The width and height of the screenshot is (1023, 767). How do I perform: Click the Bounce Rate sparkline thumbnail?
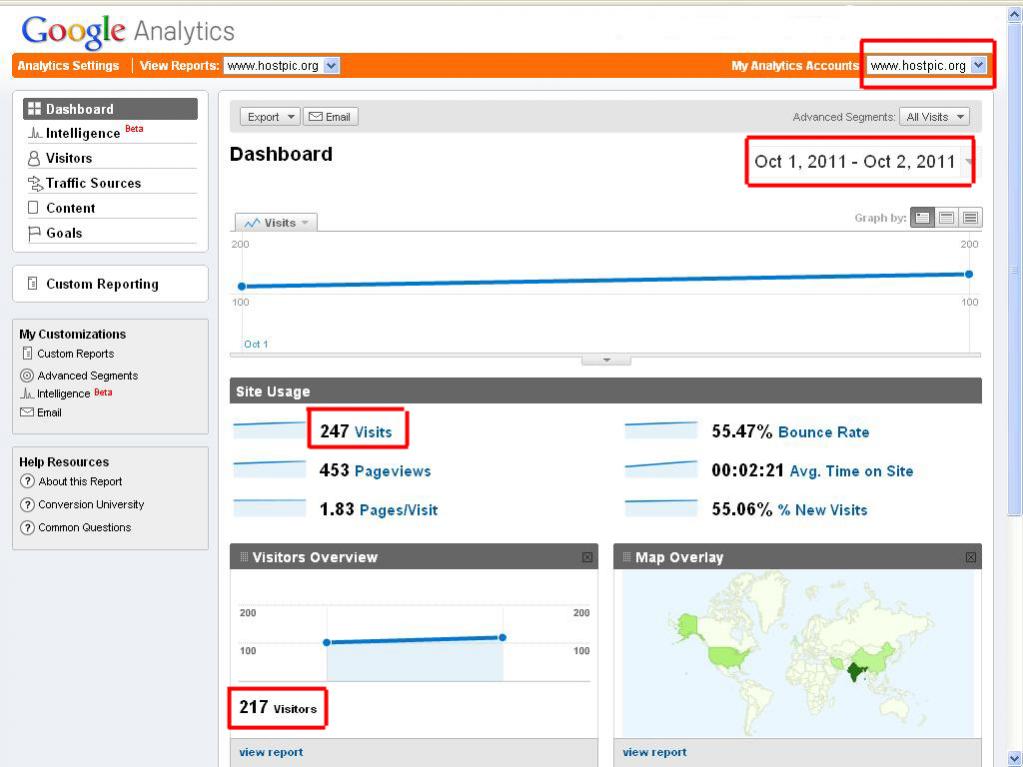[x=661, y=430]
